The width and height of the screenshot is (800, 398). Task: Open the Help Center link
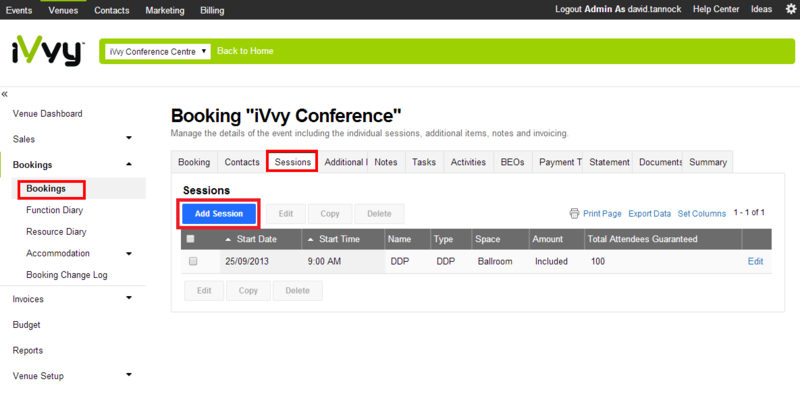(716, 9)
